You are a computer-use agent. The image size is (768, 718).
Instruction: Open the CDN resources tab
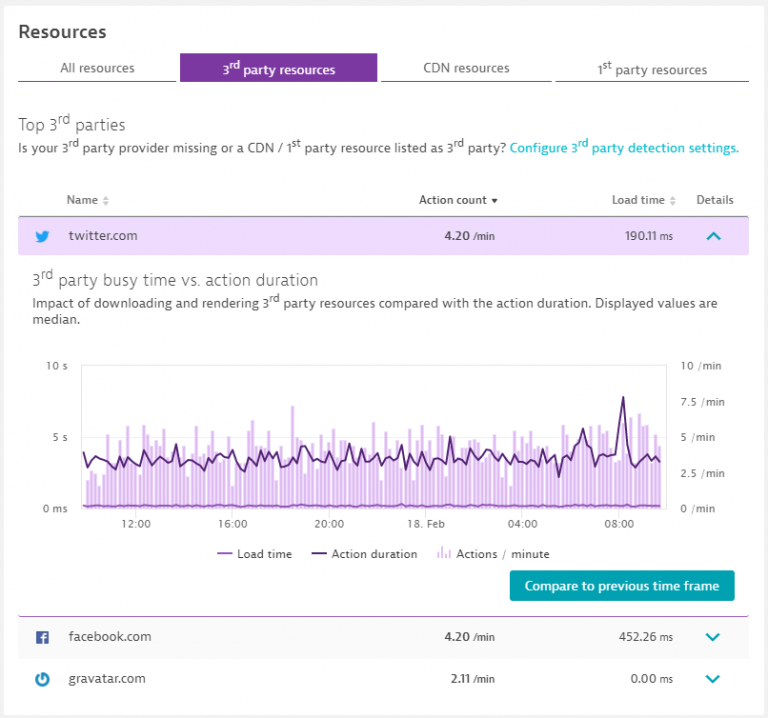[465, 68]
